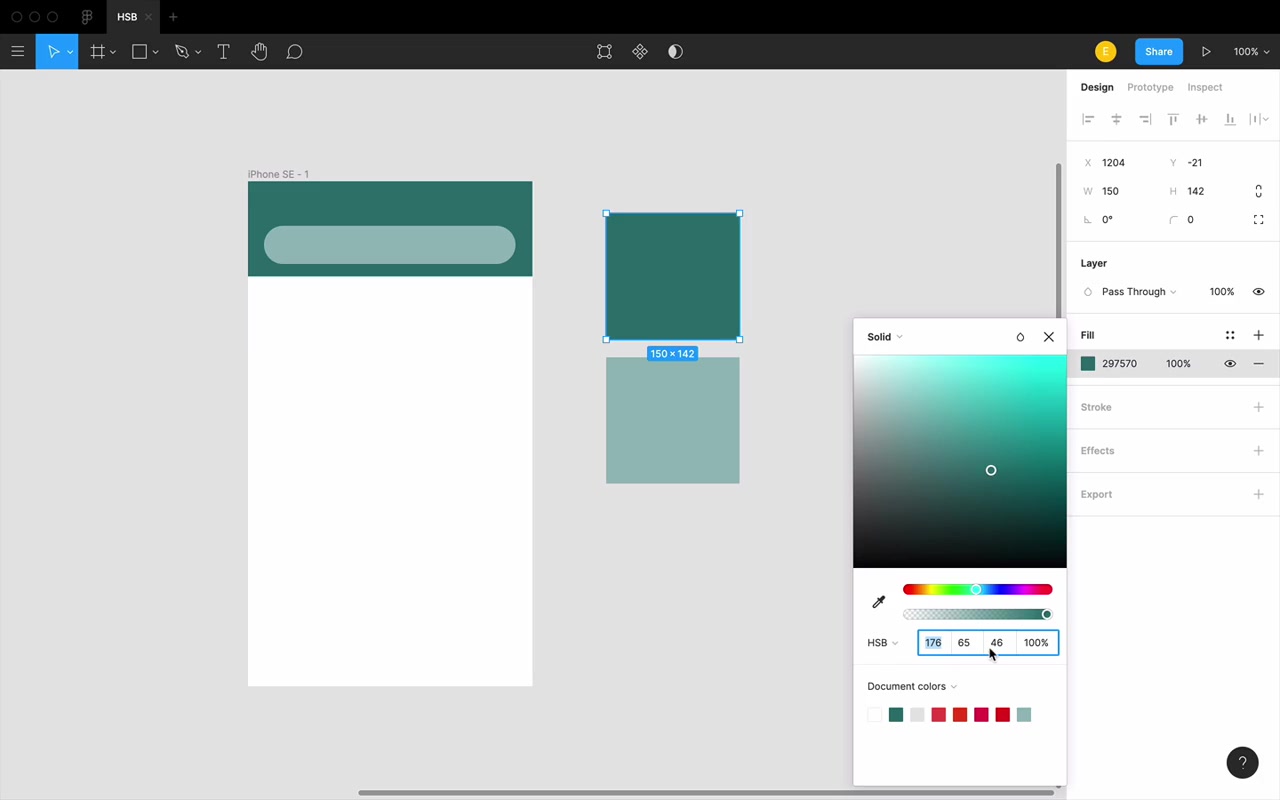Viewport: 1280px width, 800px height.
Task: Select the Text tool
Action: coord(223,52)
